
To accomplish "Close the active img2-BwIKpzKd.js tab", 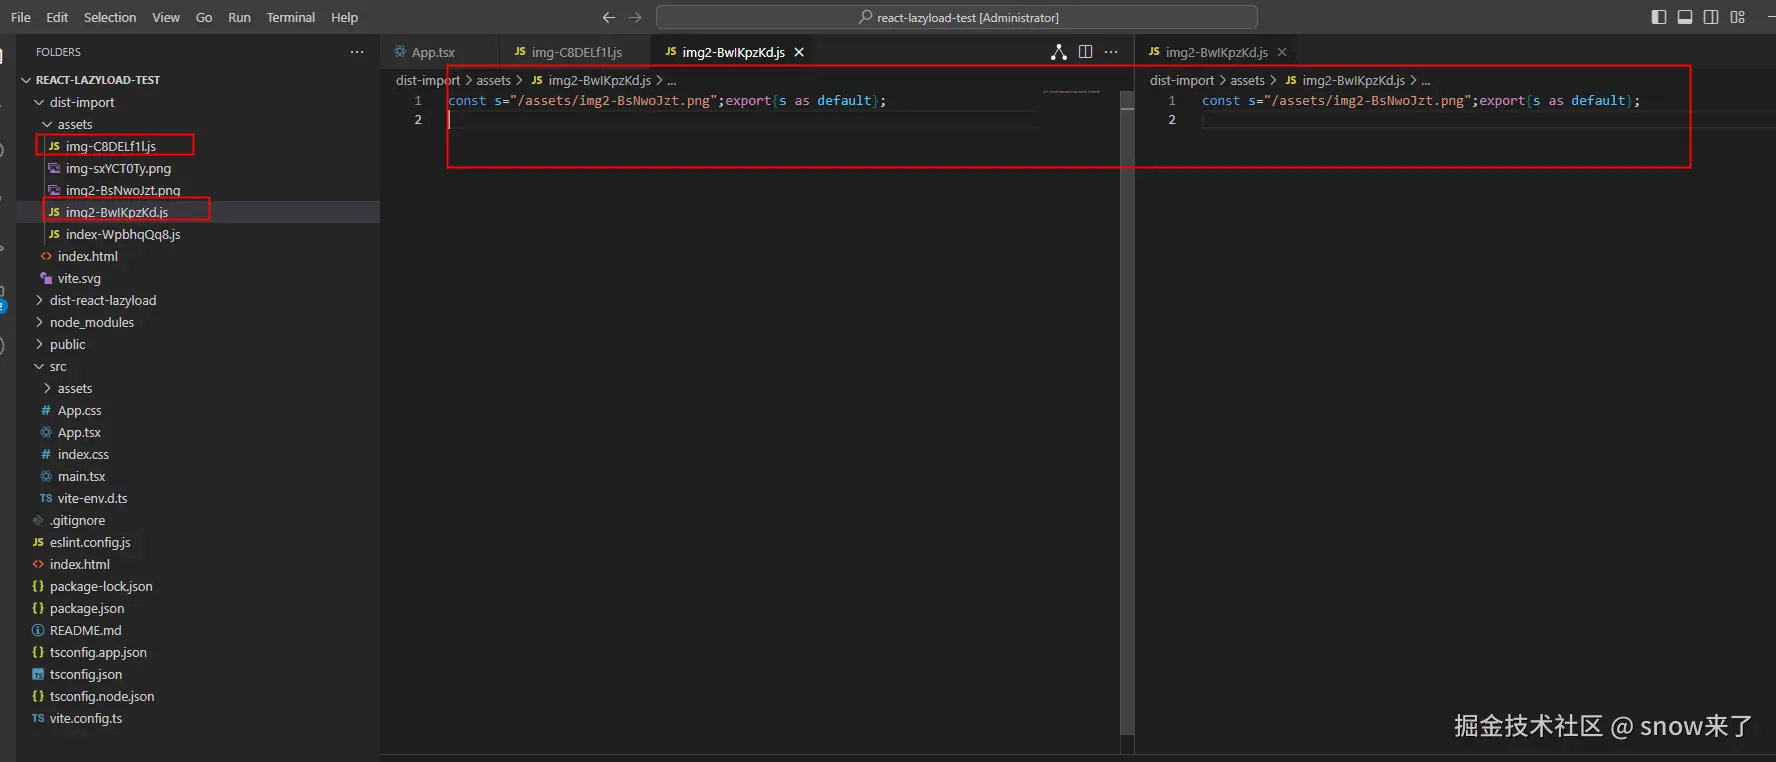I will pyautogui.click(x=799, y=52).
